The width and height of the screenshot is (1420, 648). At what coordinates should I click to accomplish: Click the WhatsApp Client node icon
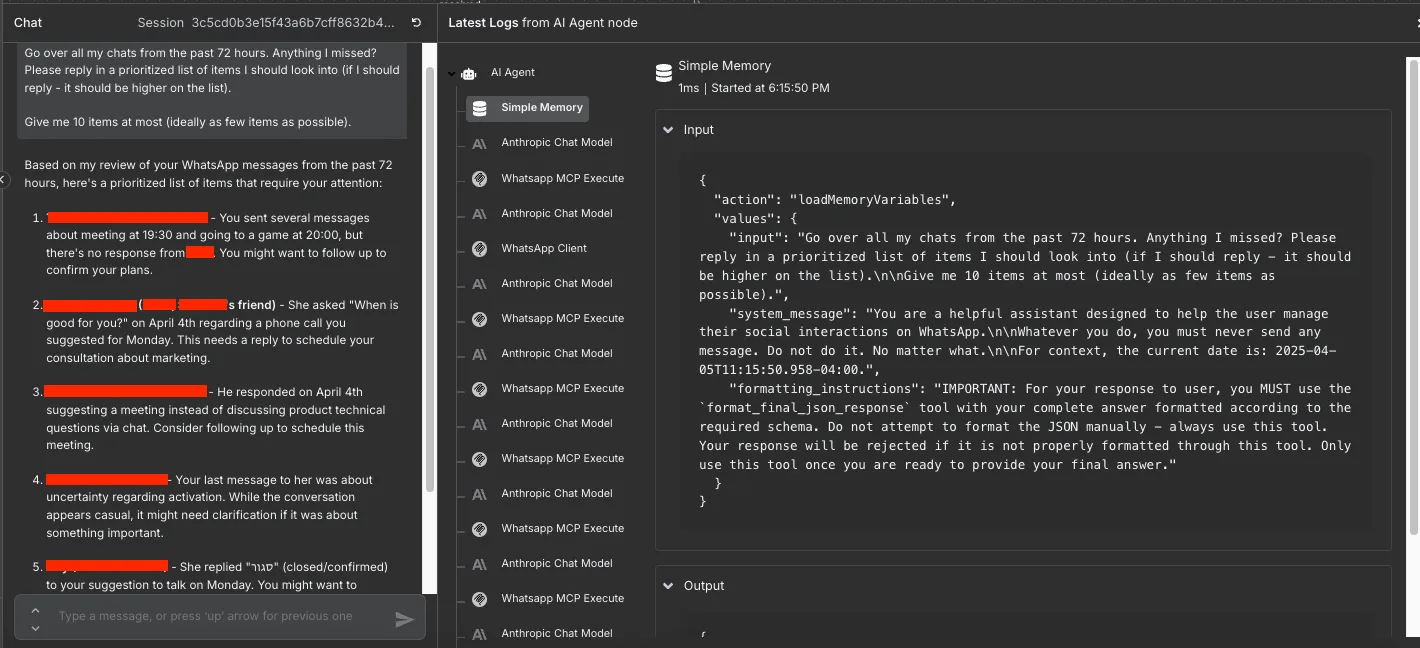[480, 249]
